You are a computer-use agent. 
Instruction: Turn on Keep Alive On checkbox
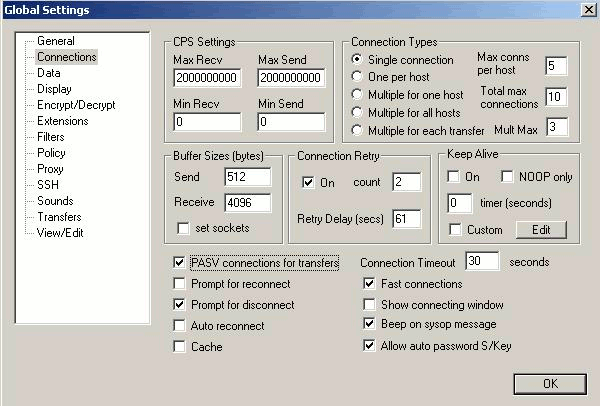point(456,177)
